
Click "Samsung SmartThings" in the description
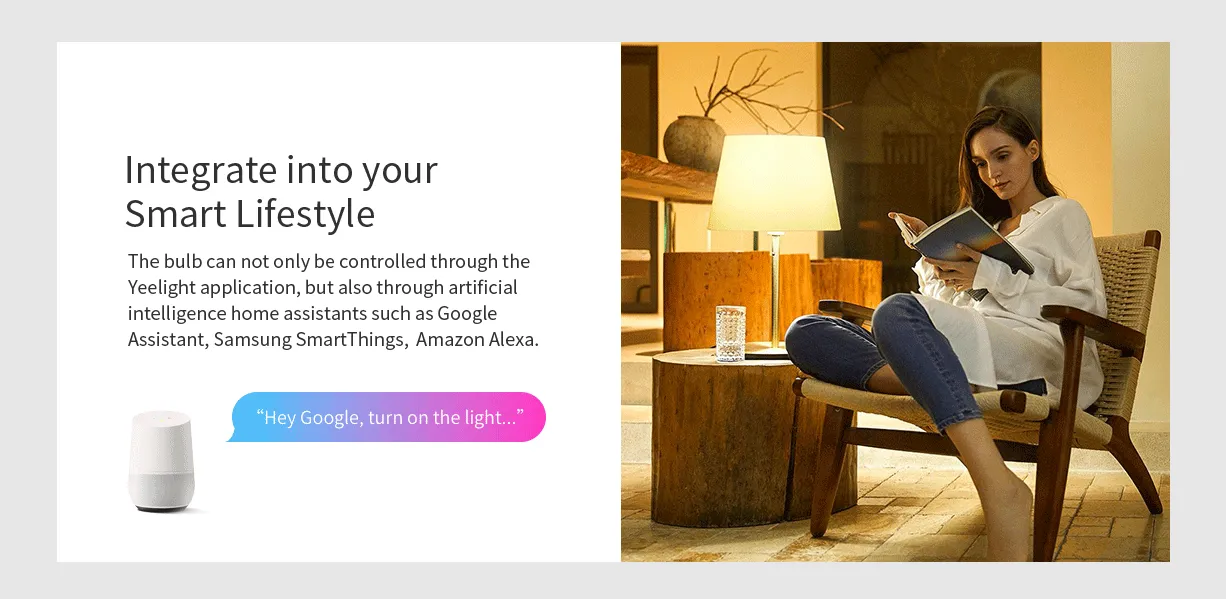tap(309, 339)
